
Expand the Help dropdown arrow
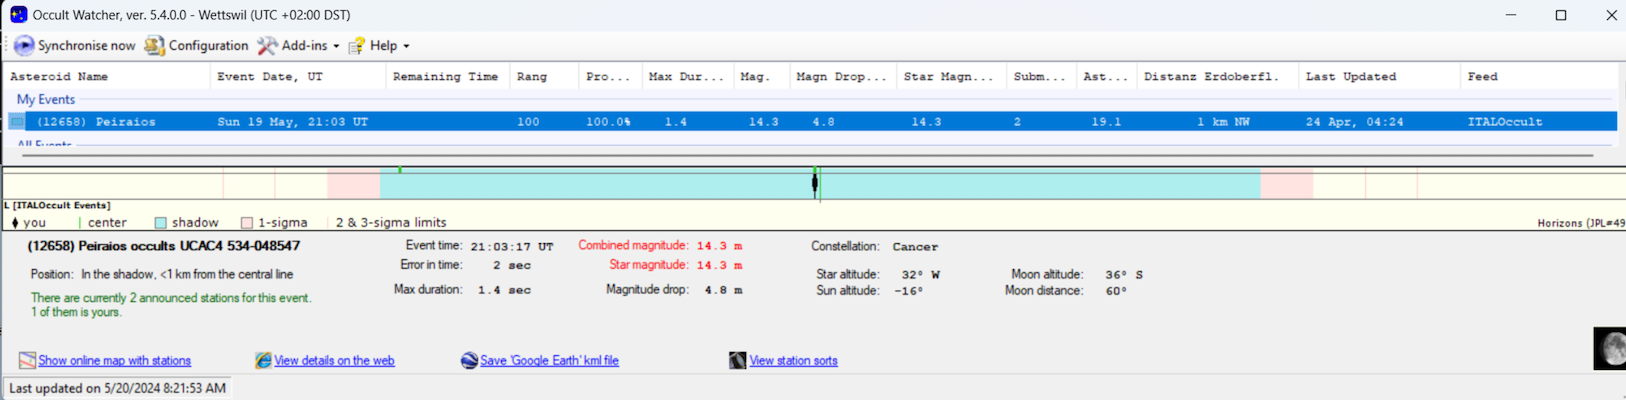(x=406, y=46)
